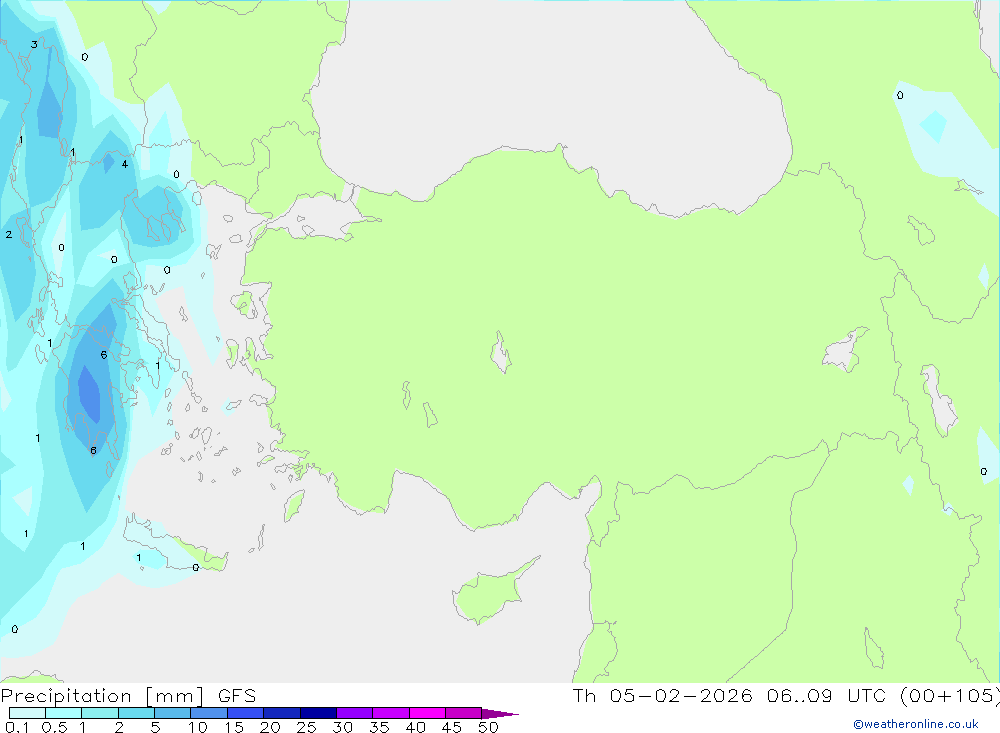
Task: Click the "Precipitation [mm]" title text
Action: point(102,696)
